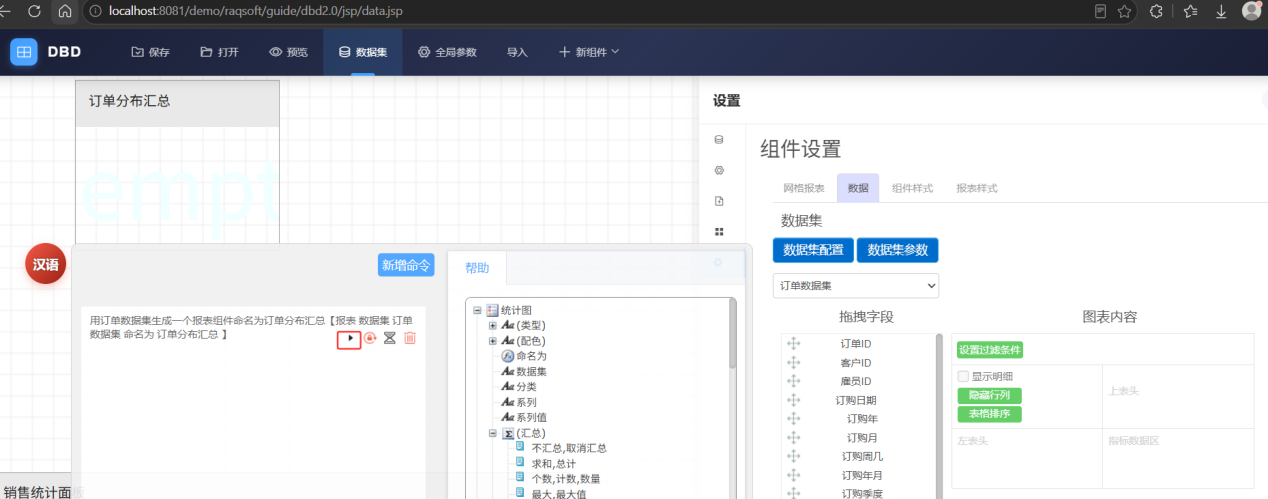This screenshot has height=499, width=1268.
Task: Click the 隐藏行列 button
Action: (989, 395)
